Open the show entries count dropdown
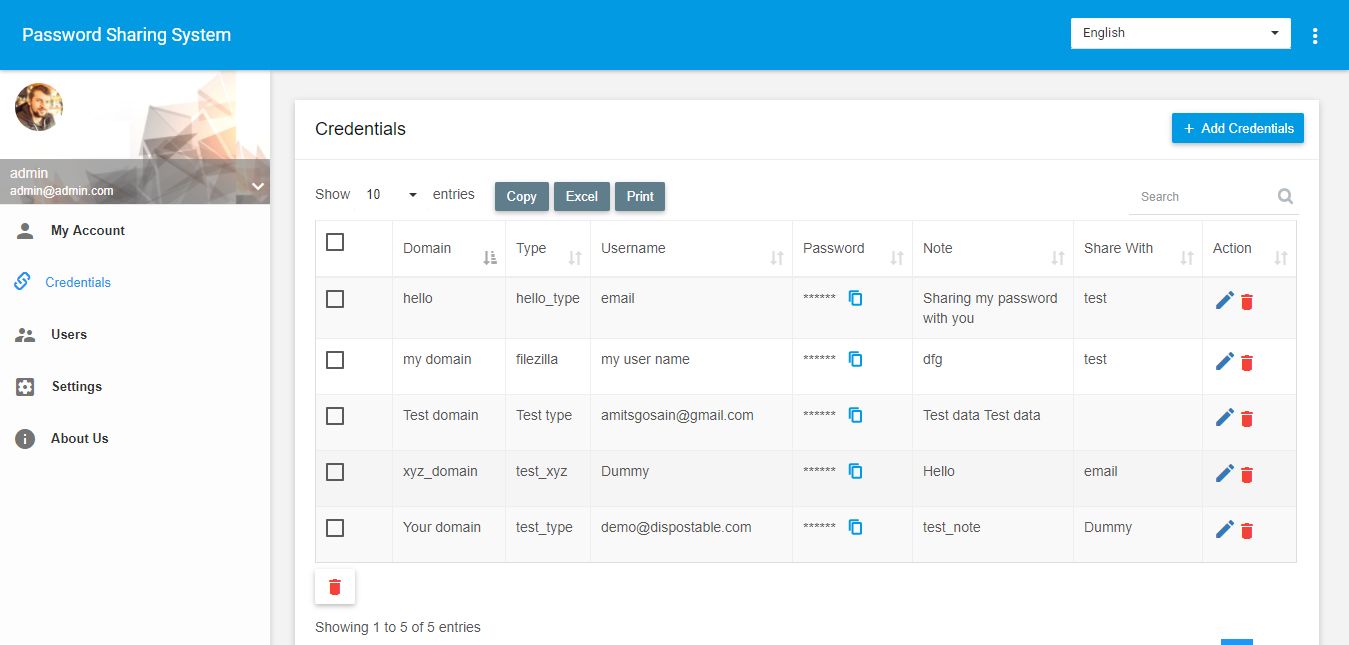This screenshot has height=645, width=1349. [391, 195]
